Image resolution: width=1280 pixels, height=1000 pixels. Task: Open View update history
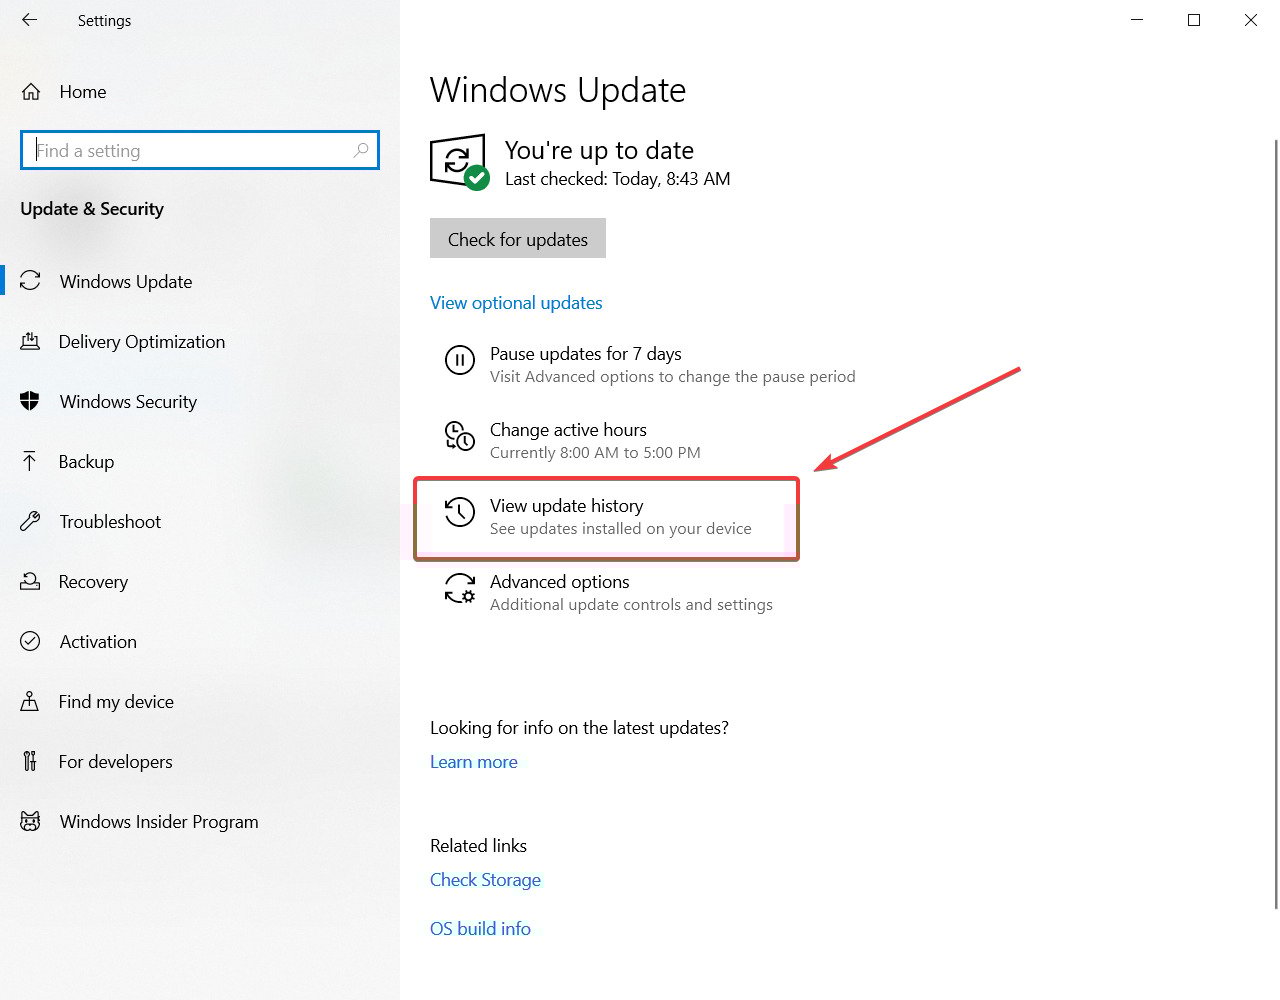607,518
